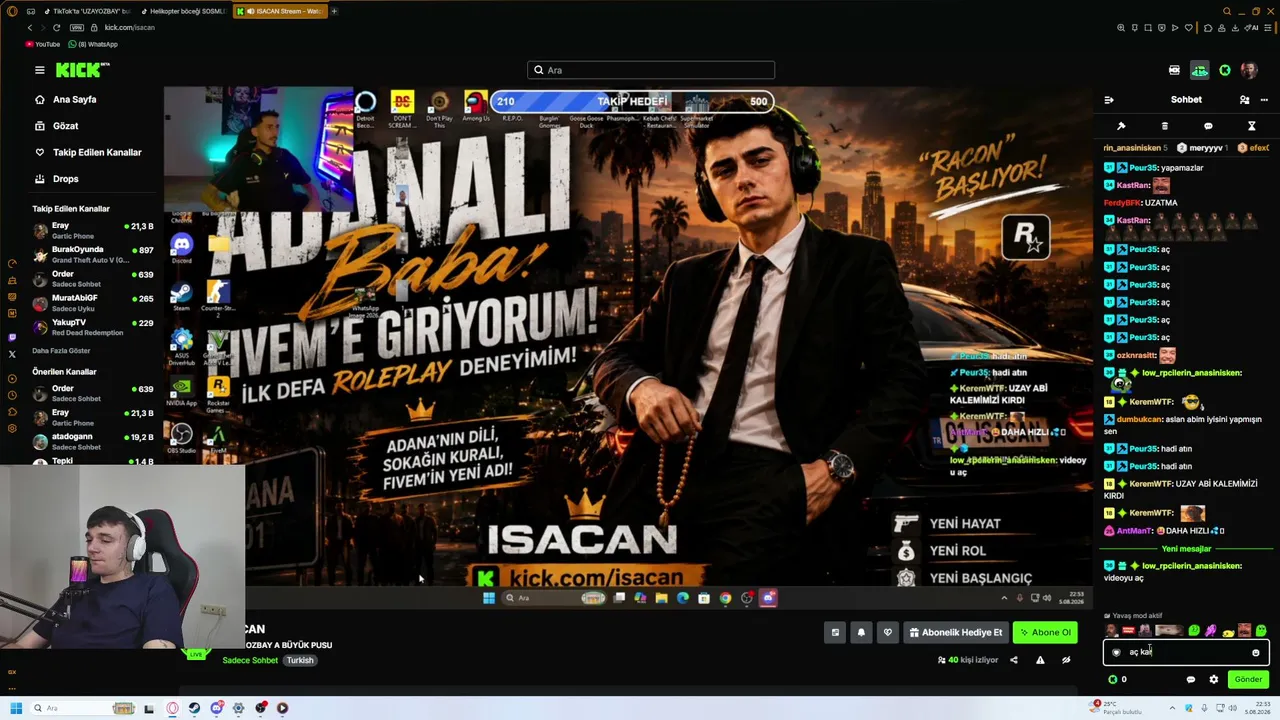
Task: Reload the page
Action: click(x=56, y=28)
